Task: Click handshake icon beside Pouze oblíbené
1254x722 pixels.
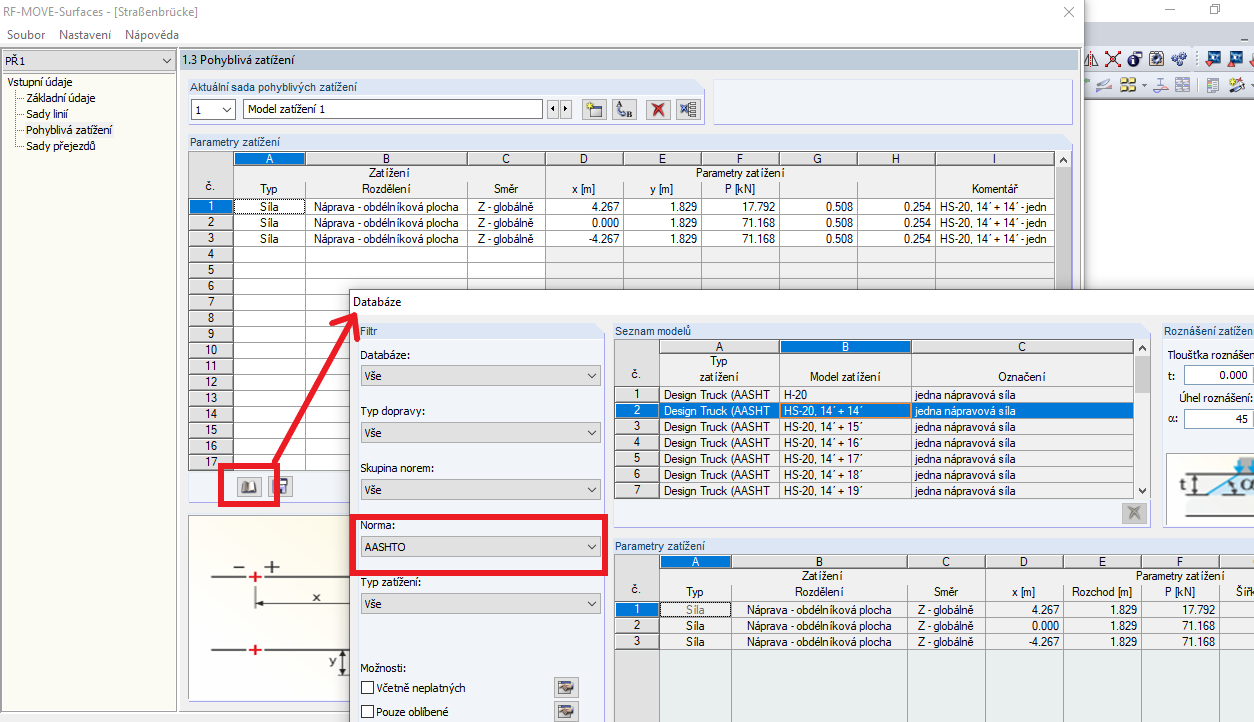Action: (567, 711)
